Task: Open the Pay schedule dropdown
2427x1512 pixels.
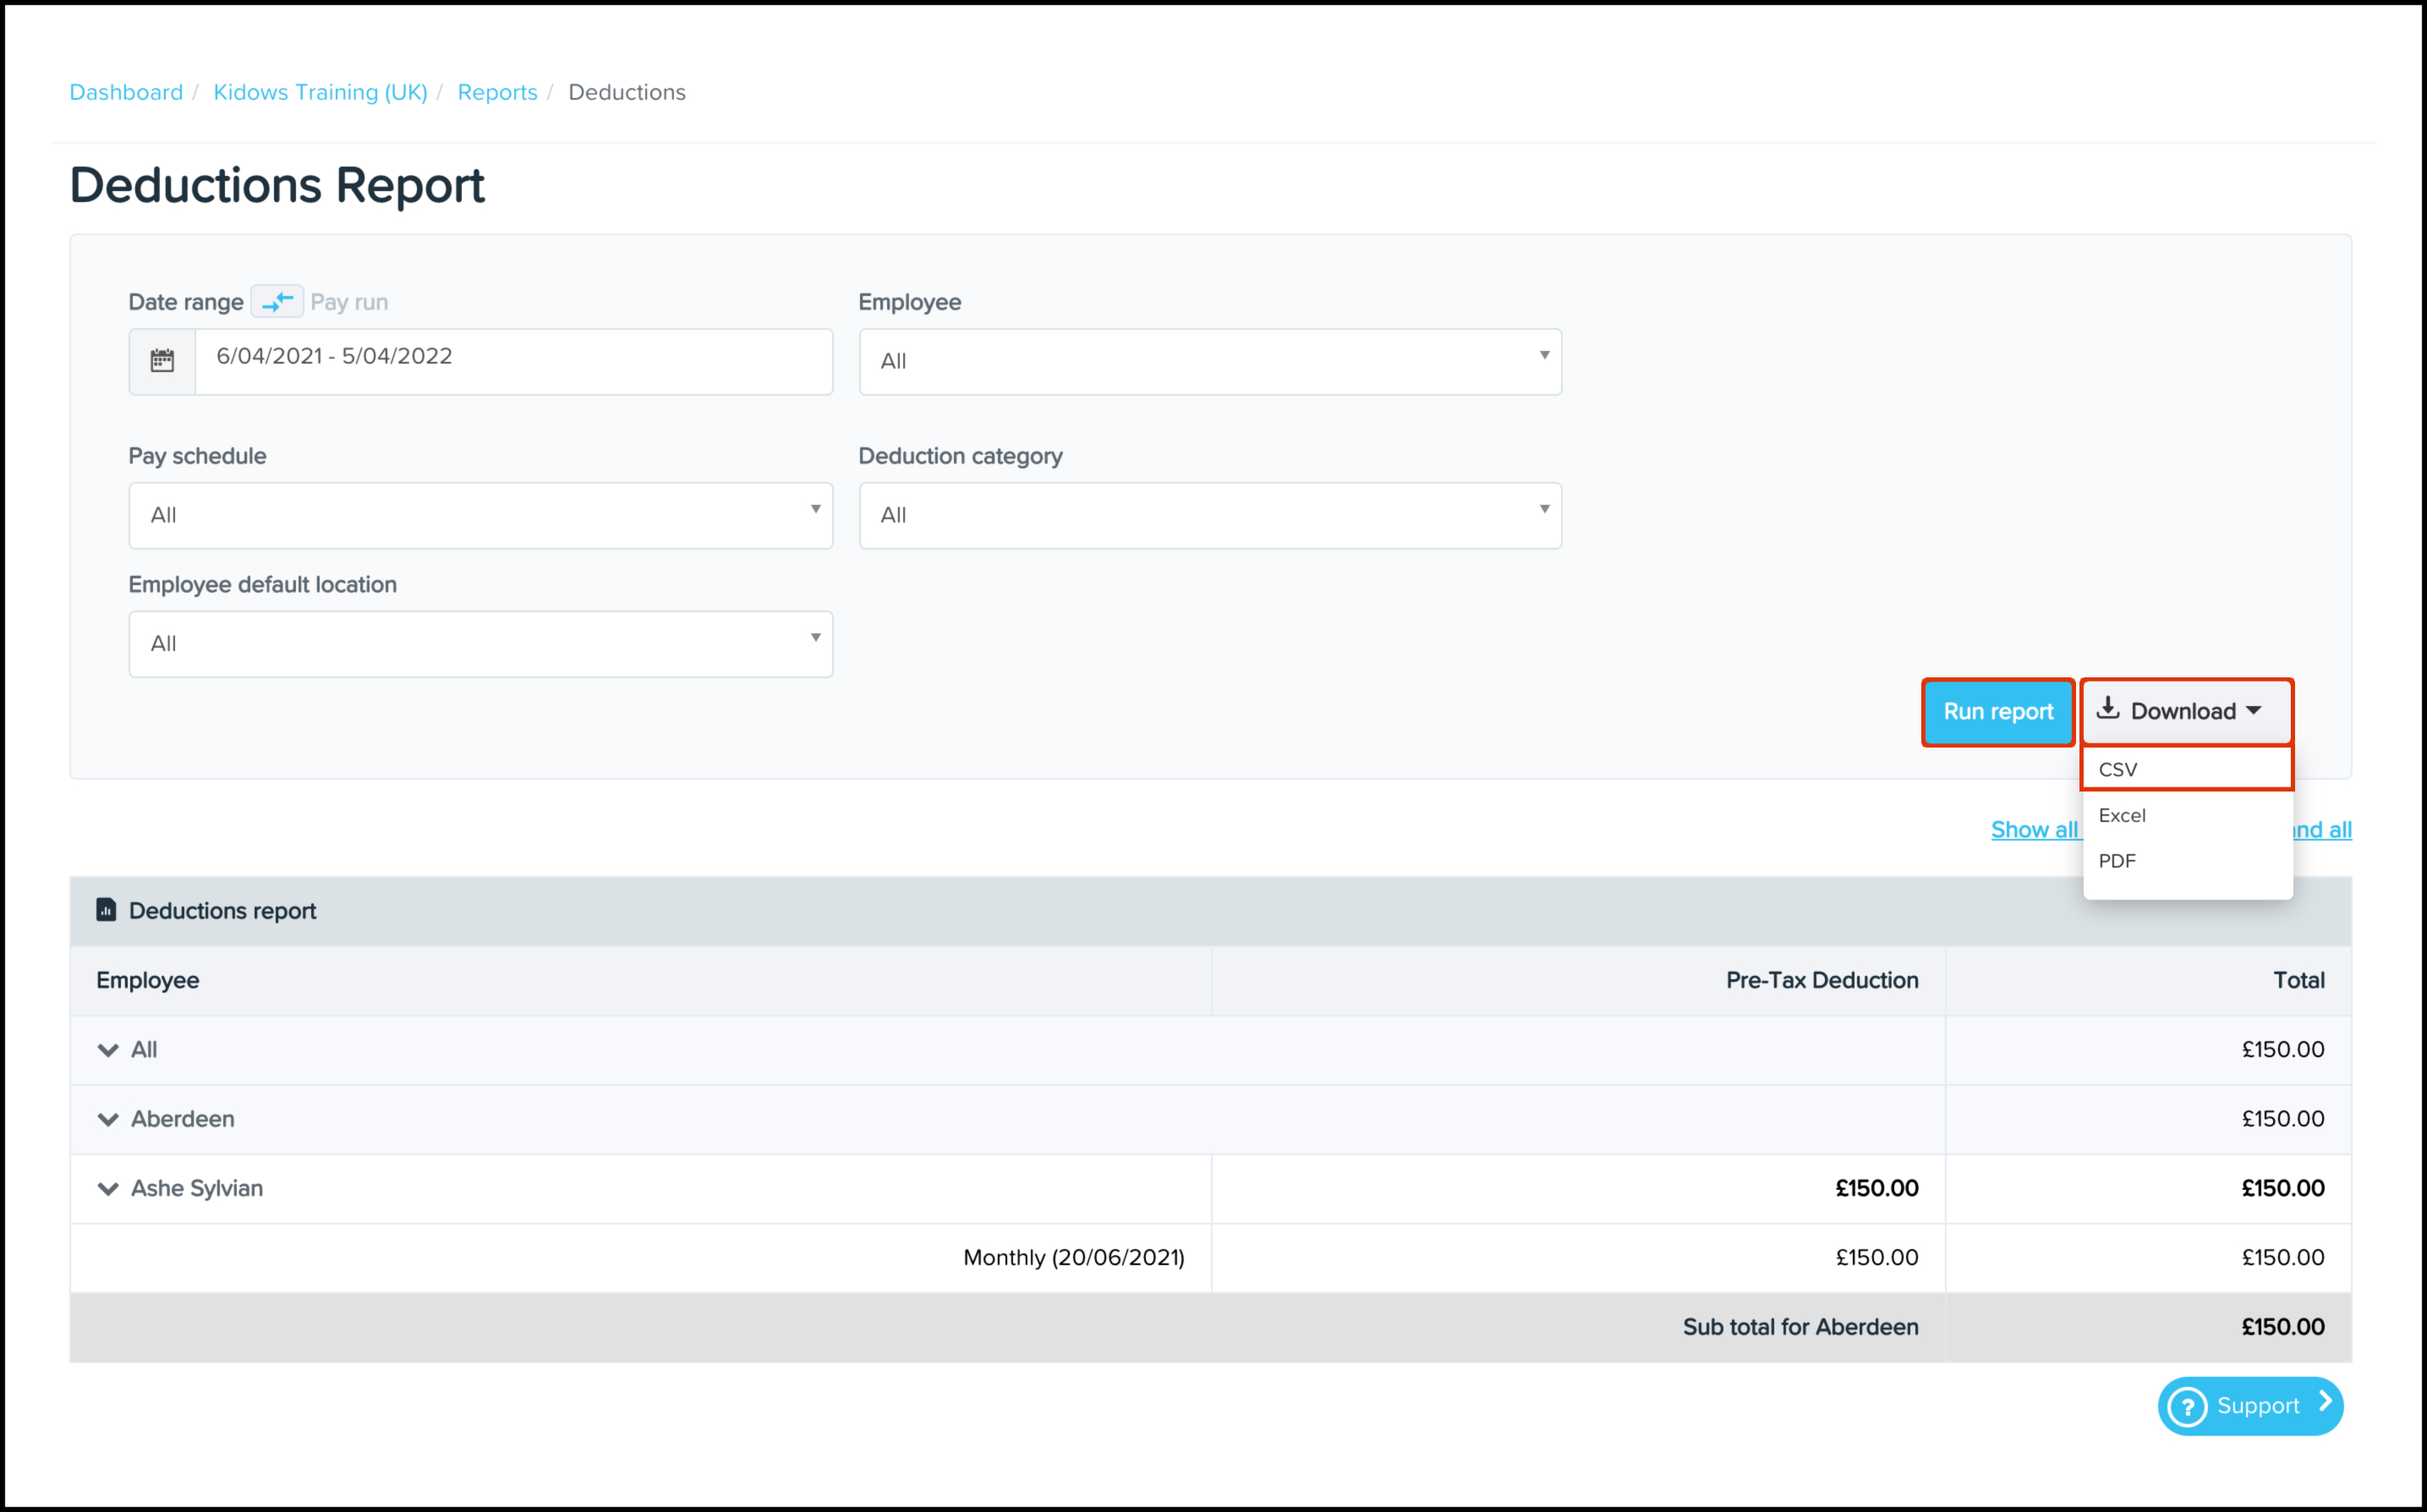Action: (x=480, y=515)
